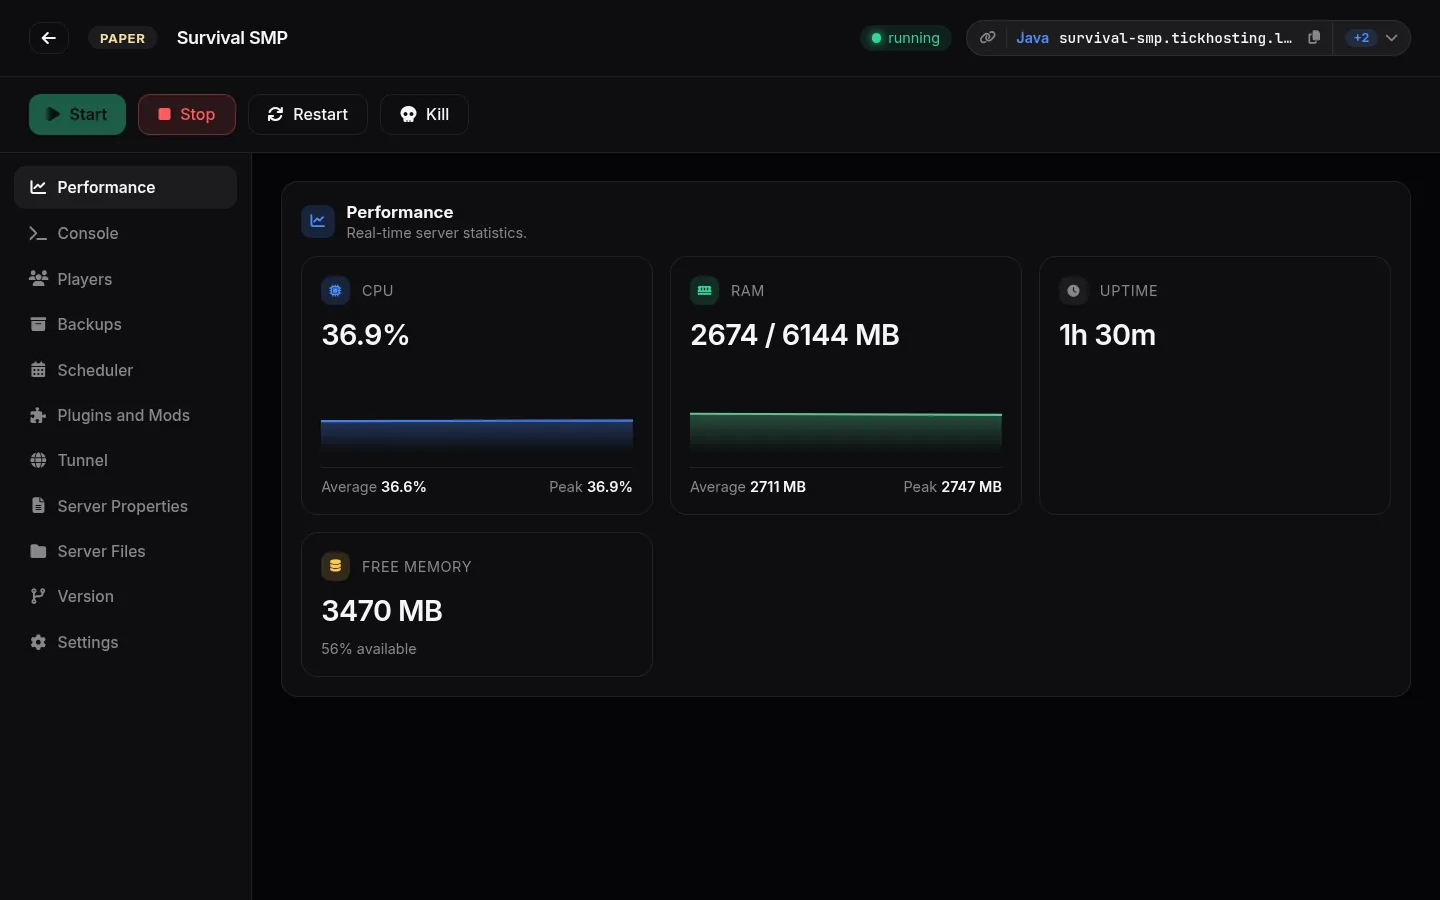This screenshot has height=900, width=1440.
Task: Open the Scheduler page
Action: click(125, 370)
